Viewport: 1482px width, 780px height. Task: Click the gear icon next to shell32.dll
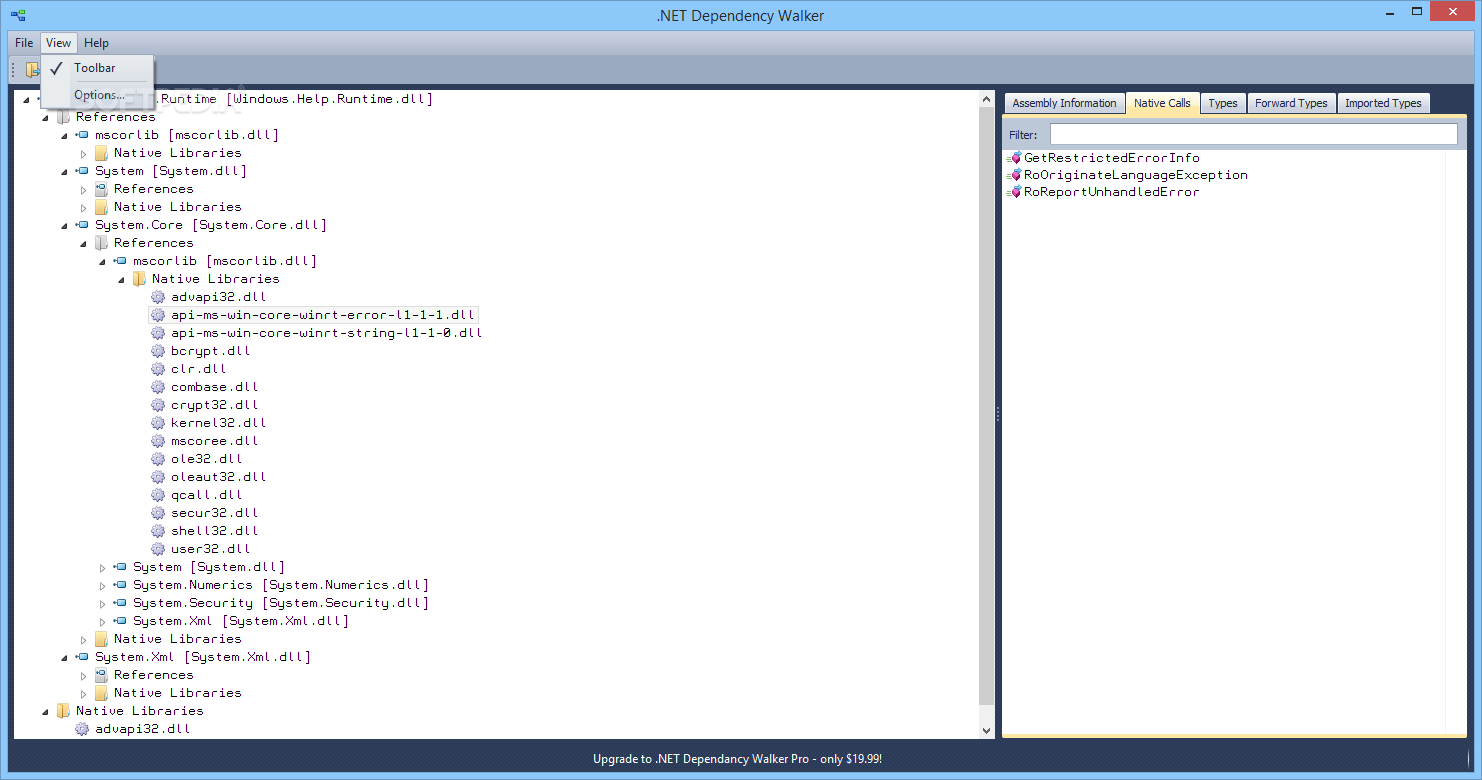click(x=158, y=531)
